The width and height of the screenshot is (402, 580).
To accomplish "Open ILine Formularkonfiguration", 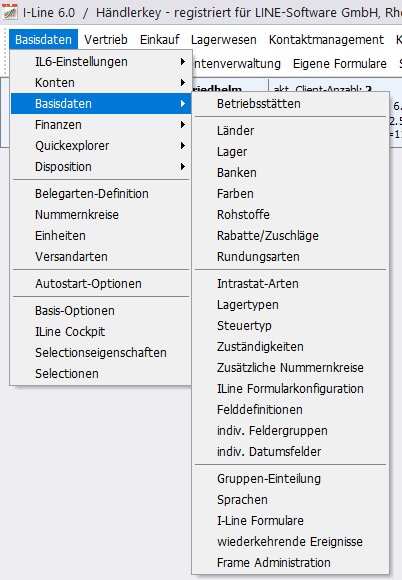I will point(290,389).
